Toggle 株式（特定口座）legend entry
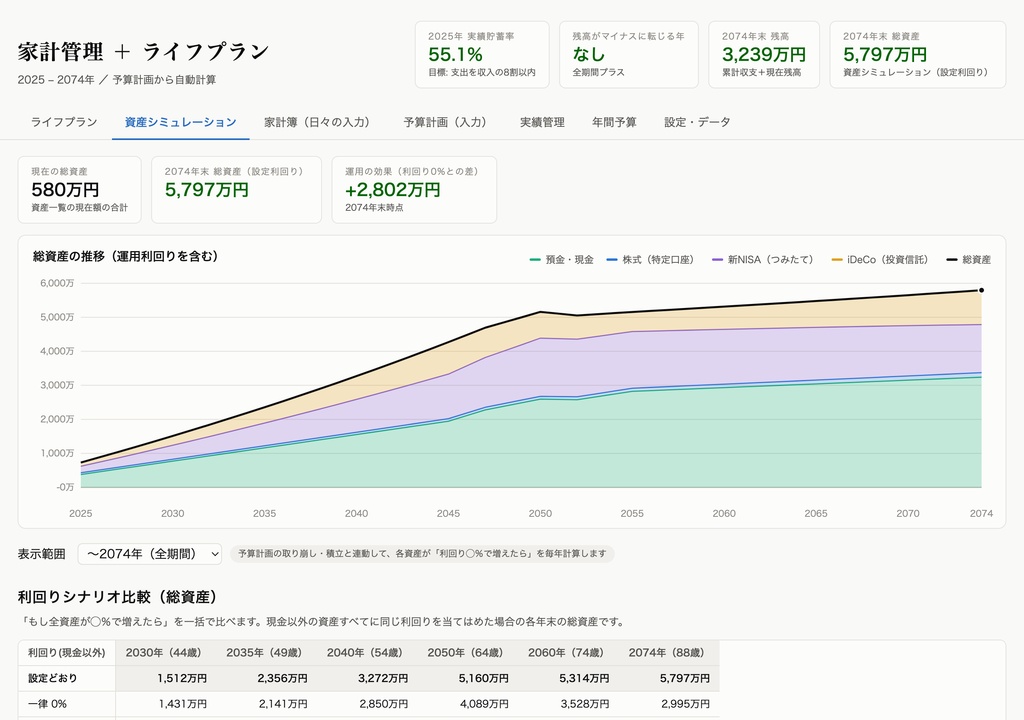The width and height of the screenshot is (1024, 720). (650, 259)
